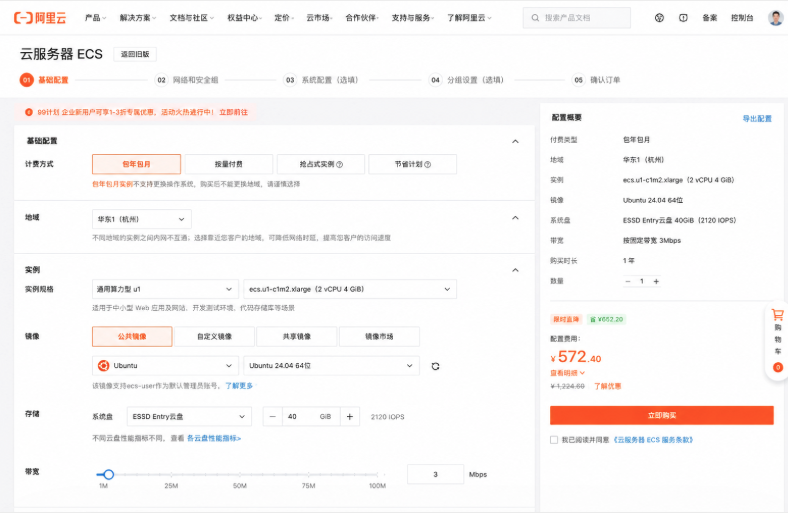Screen dimensions: 788x513
Task: Open the 合作伙伴 menu
Action: (362, 18)
